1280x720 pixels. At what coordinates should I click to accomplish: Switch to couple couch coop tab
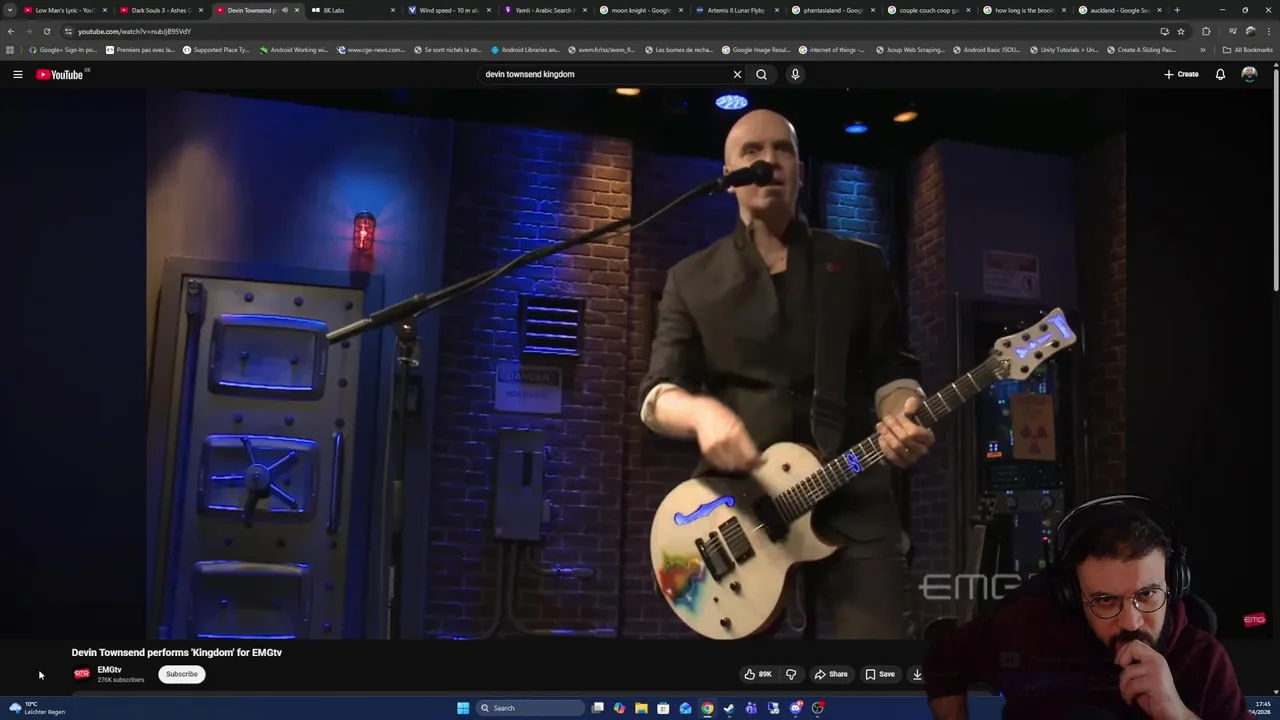(x=926, y=10)
